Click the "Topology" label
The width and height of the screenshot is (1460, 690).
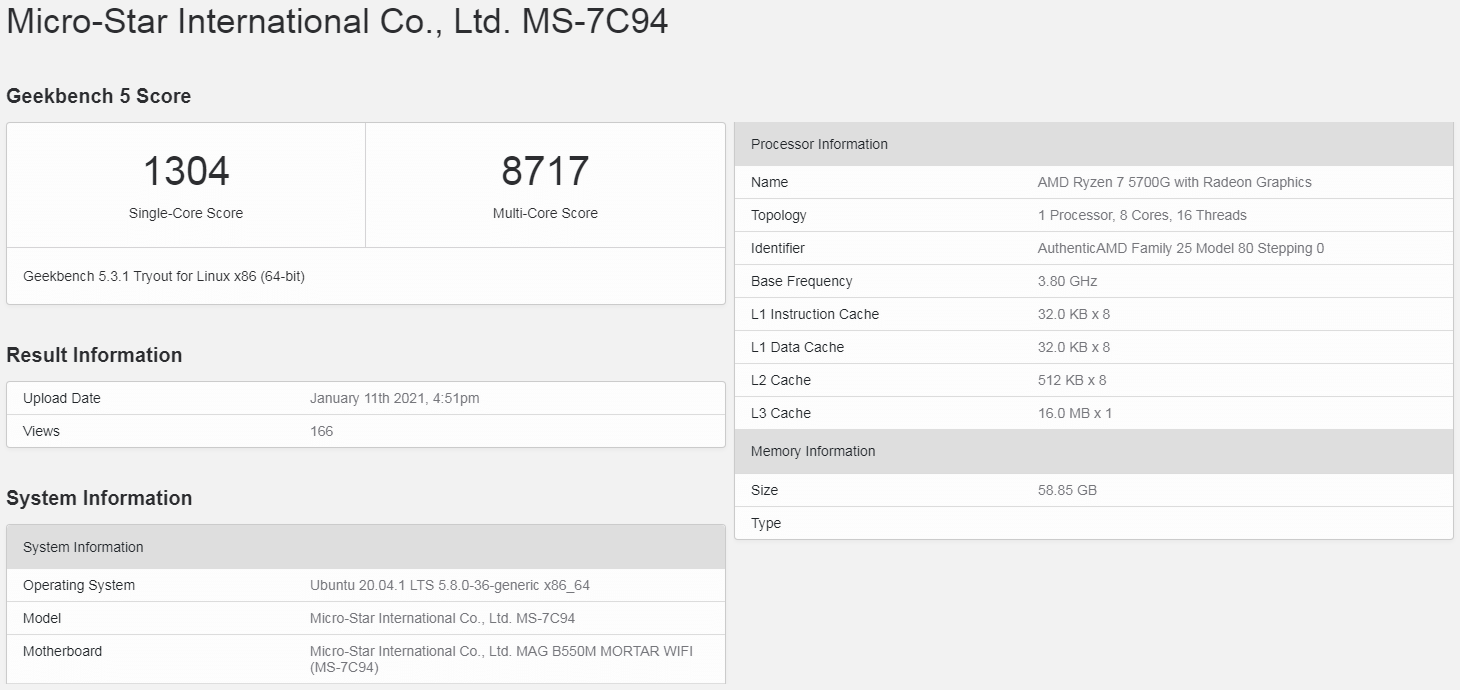click(778, 215)
